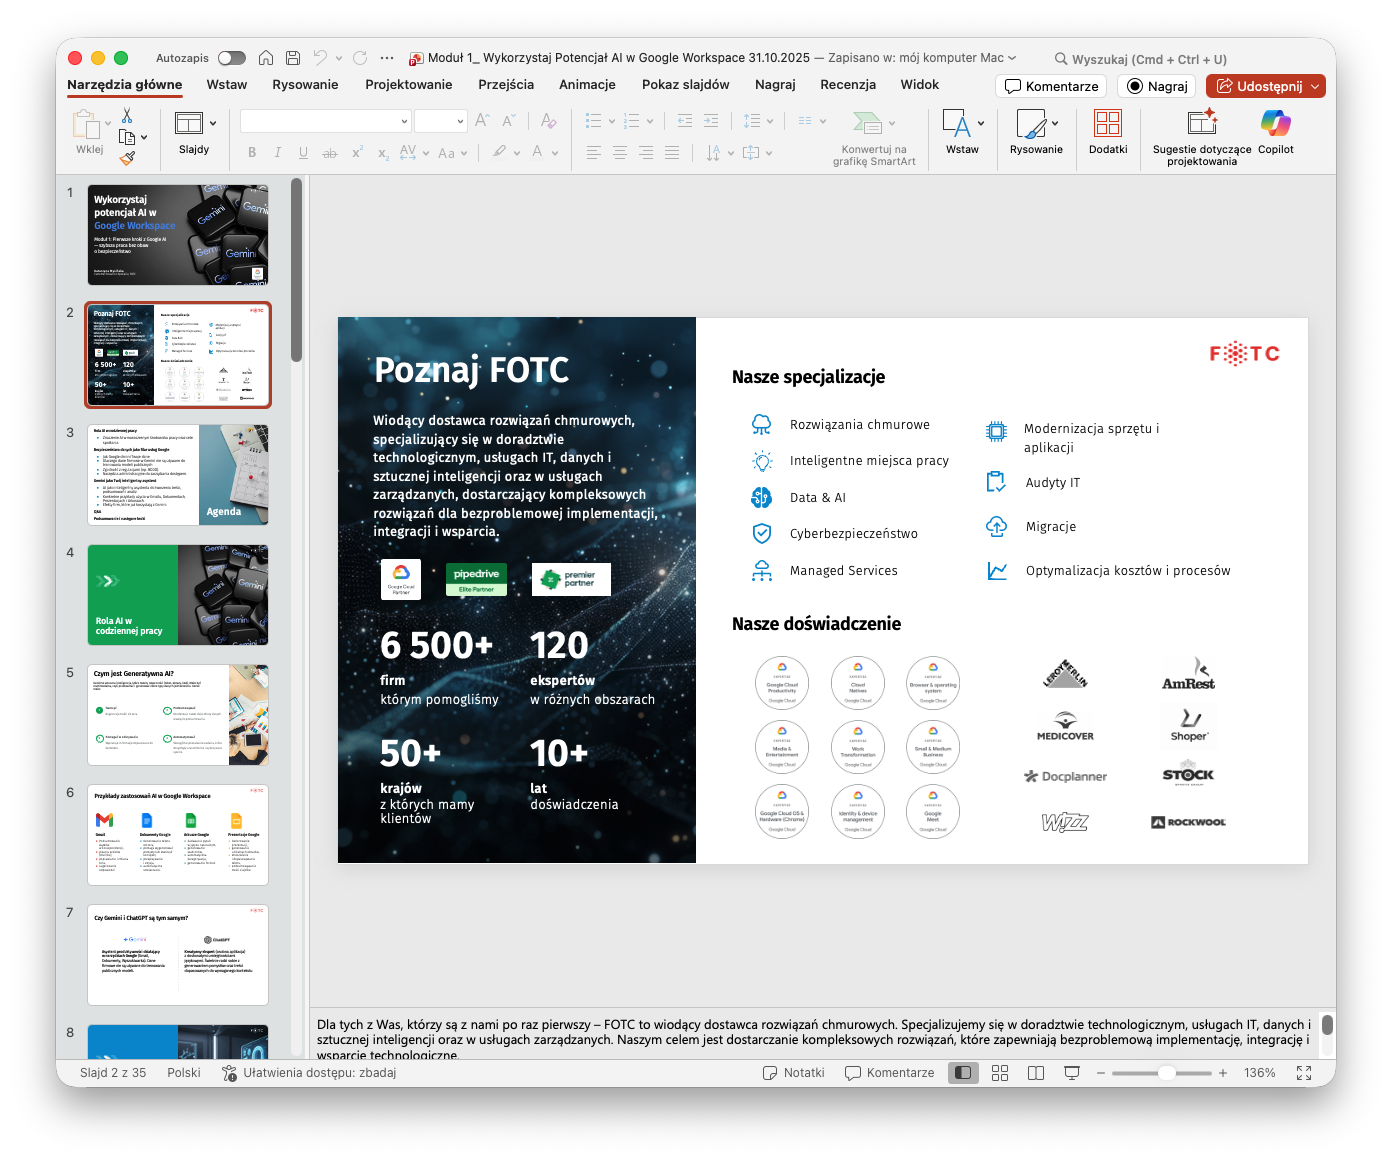Click the Dodatki add-ins icon
The height and width of the screenshot is (1161, 1392).
click(1108, 123)
